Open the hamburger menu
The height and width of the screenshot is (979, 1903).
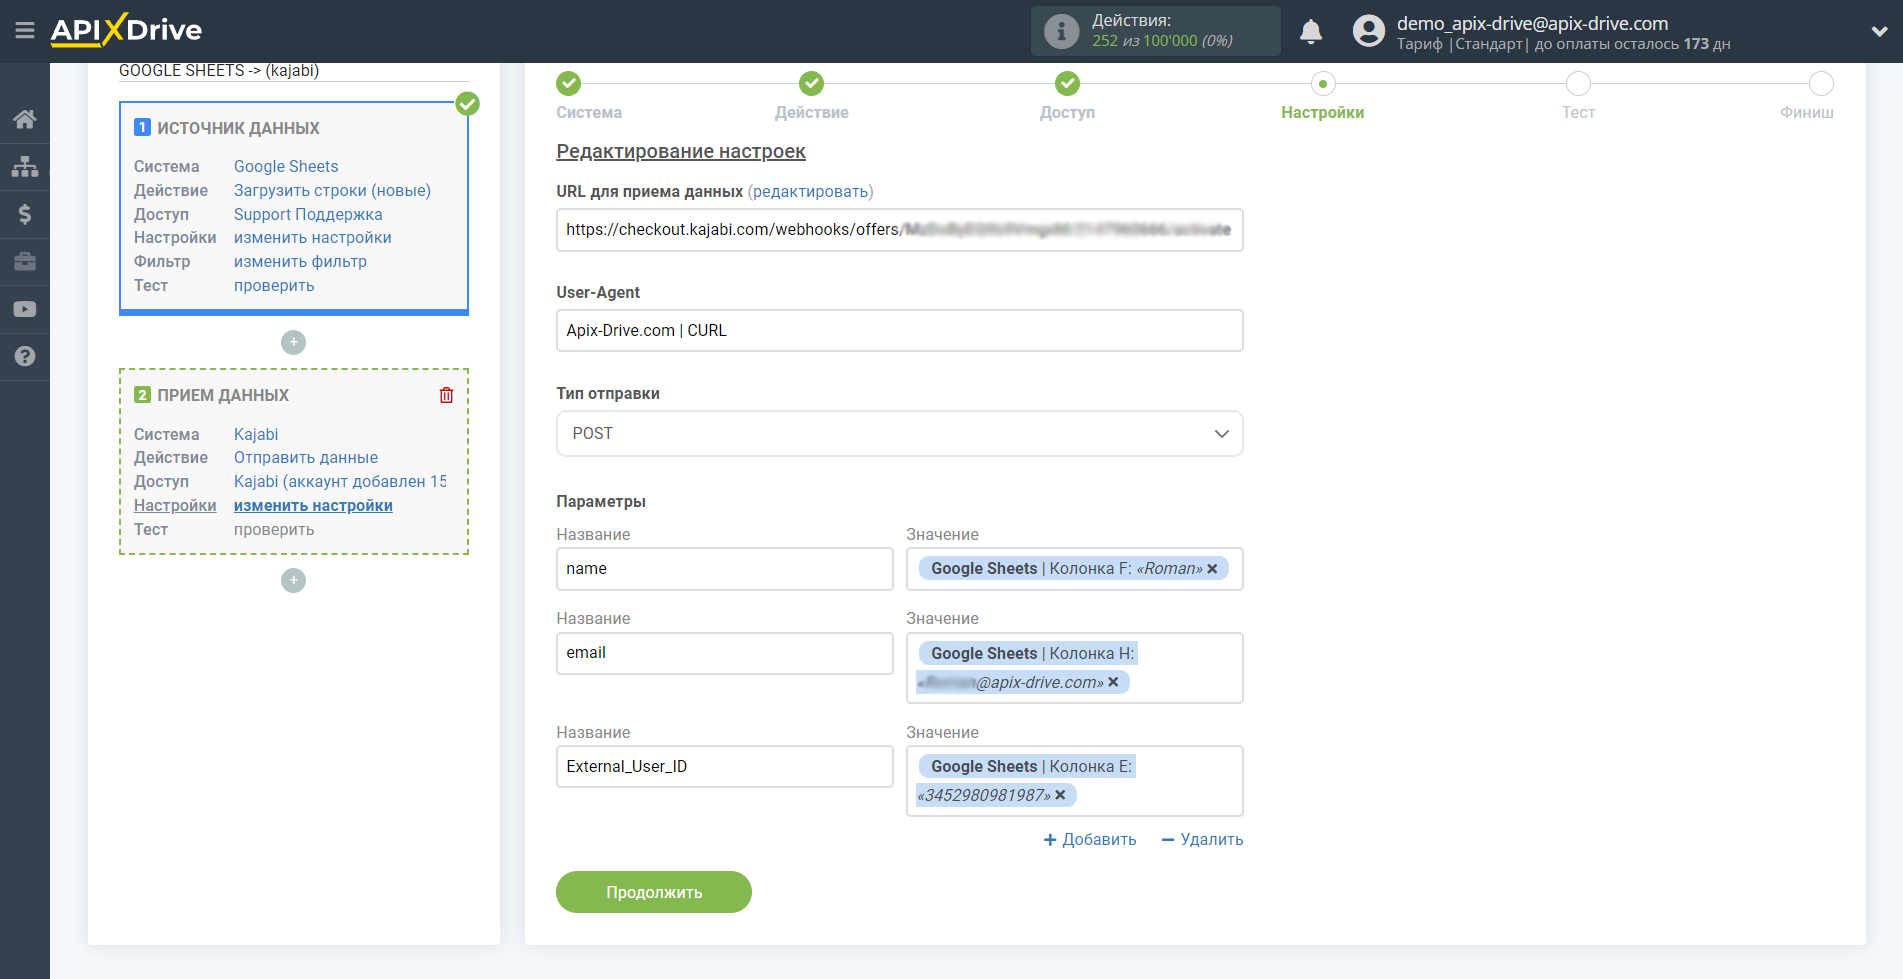click(x=25, y=30)
